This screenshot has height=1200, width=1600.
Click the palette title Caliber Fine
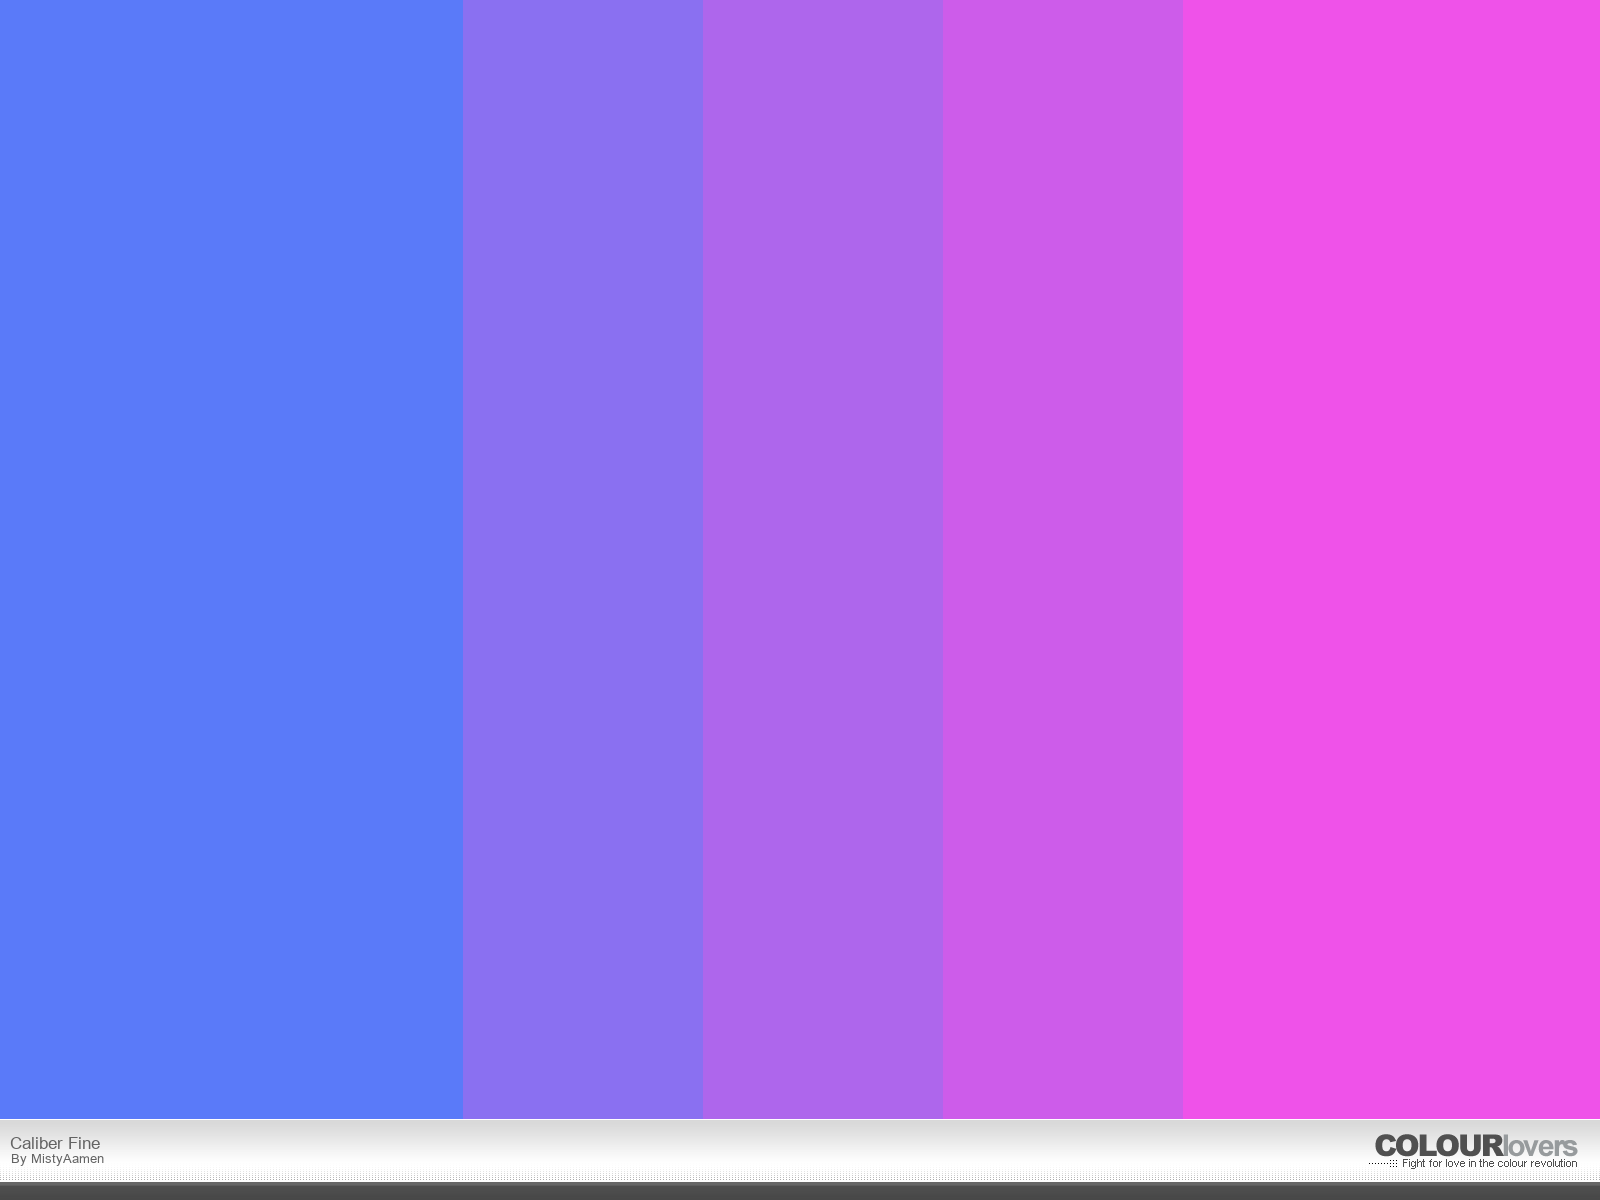55,1143
